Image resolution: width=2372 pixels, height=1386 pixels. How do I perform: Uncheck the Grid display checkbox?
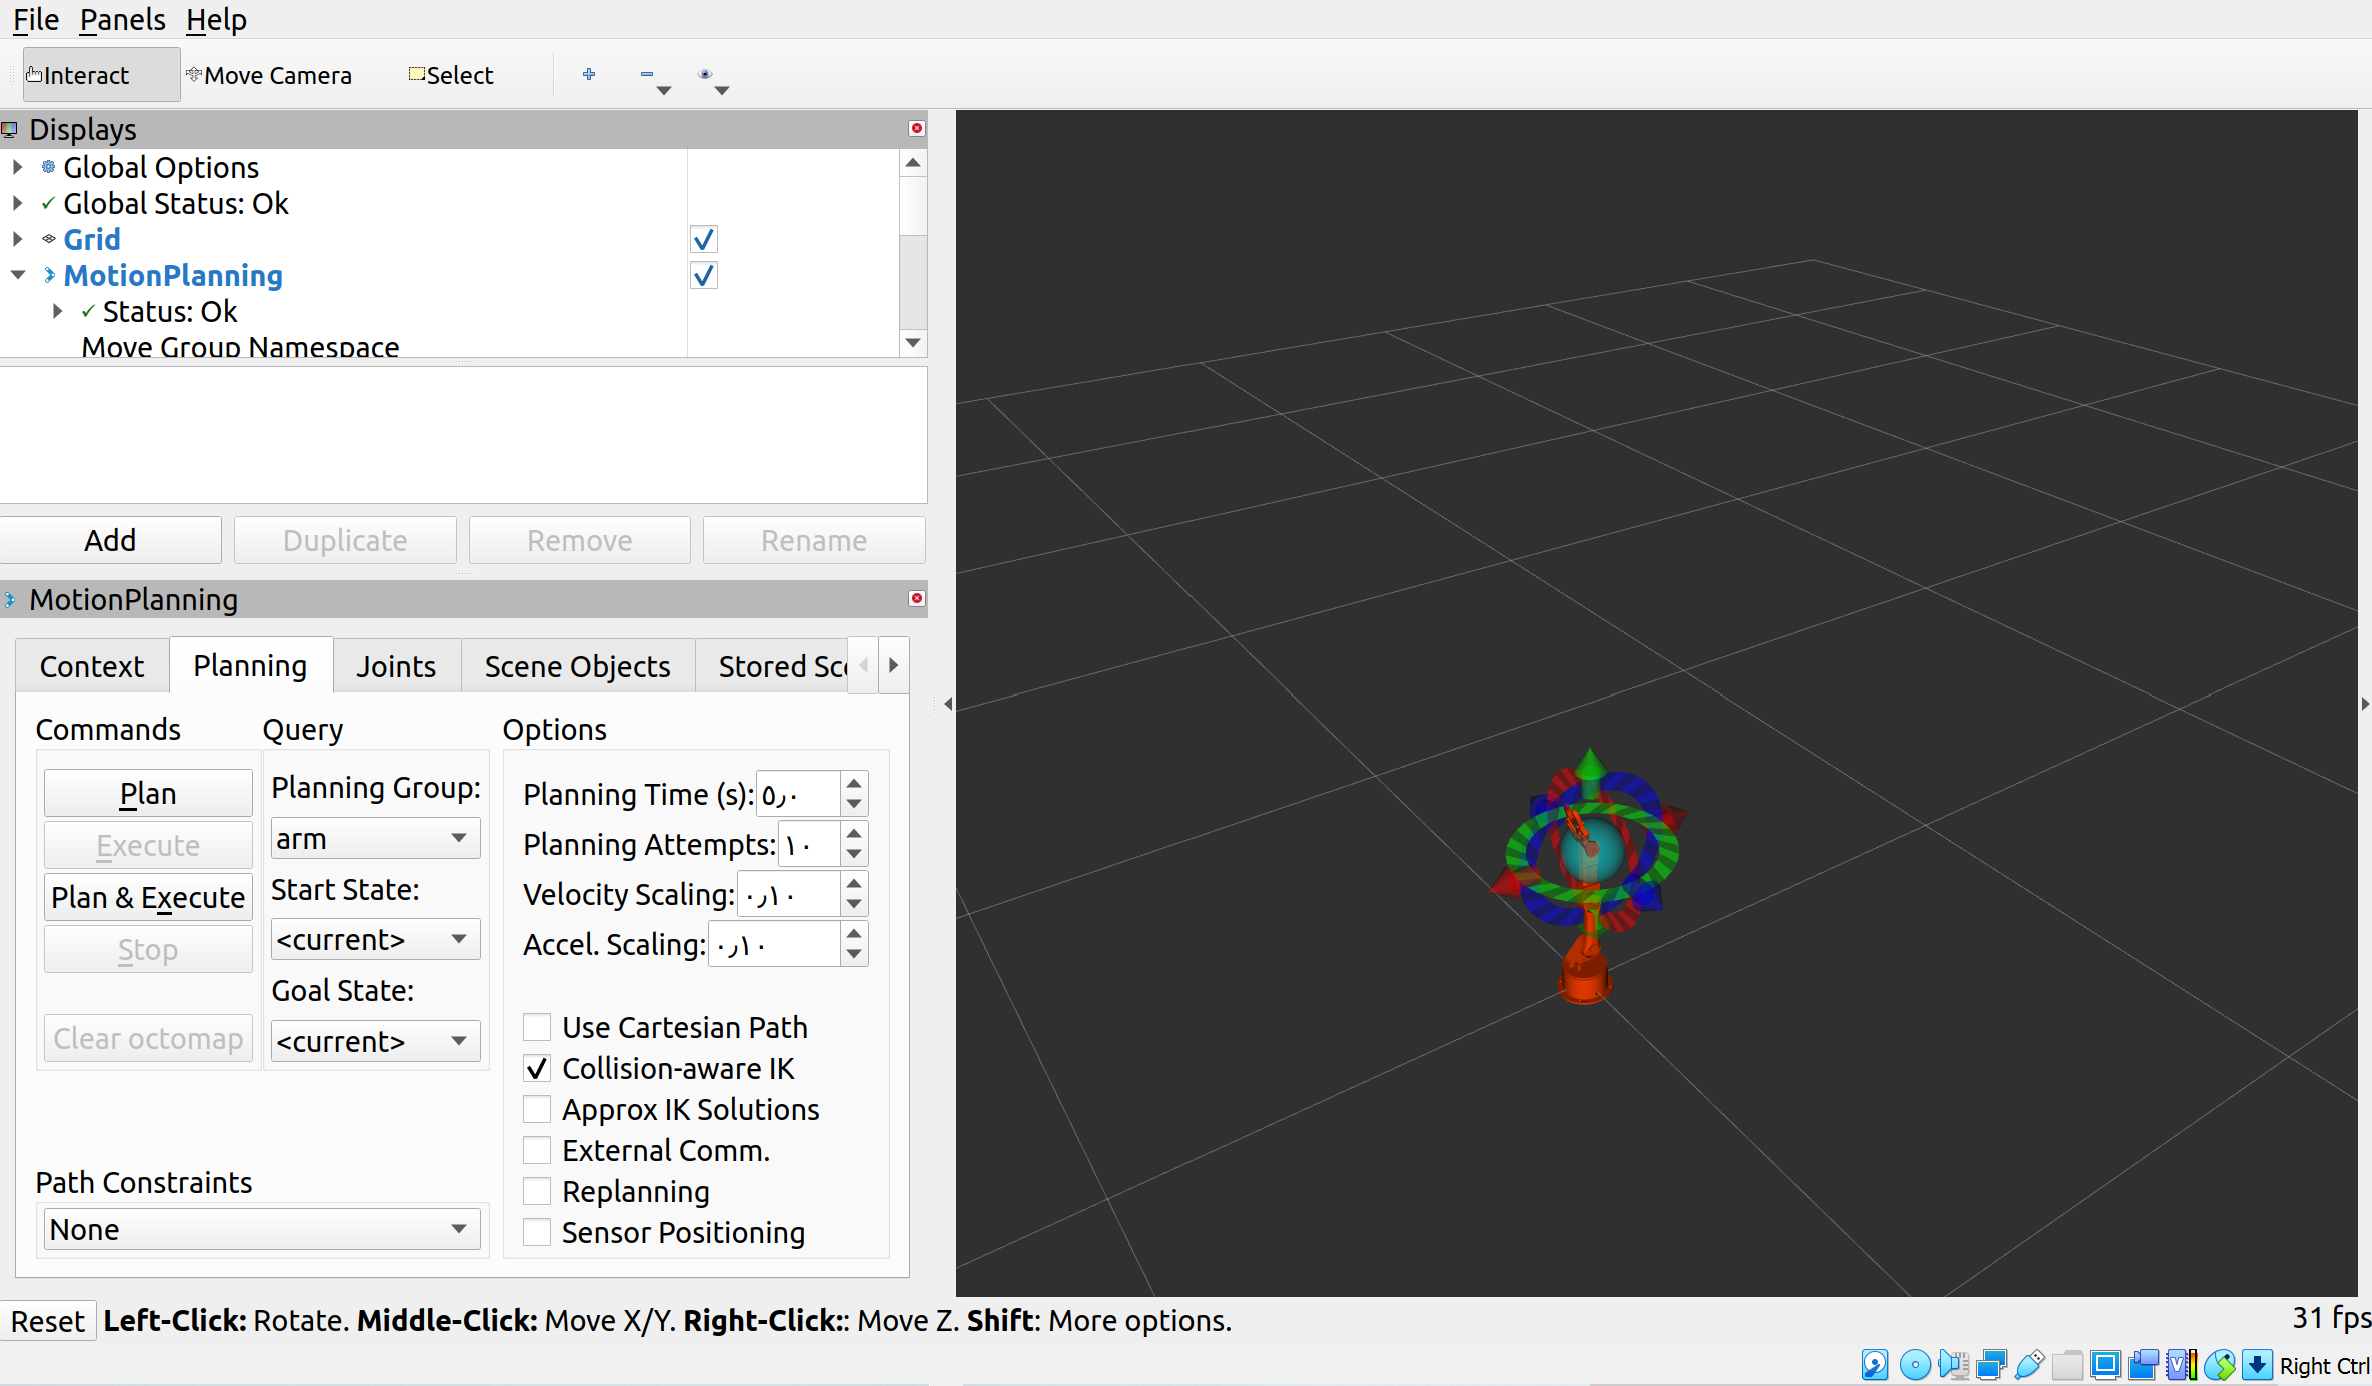tap(704, 239)
